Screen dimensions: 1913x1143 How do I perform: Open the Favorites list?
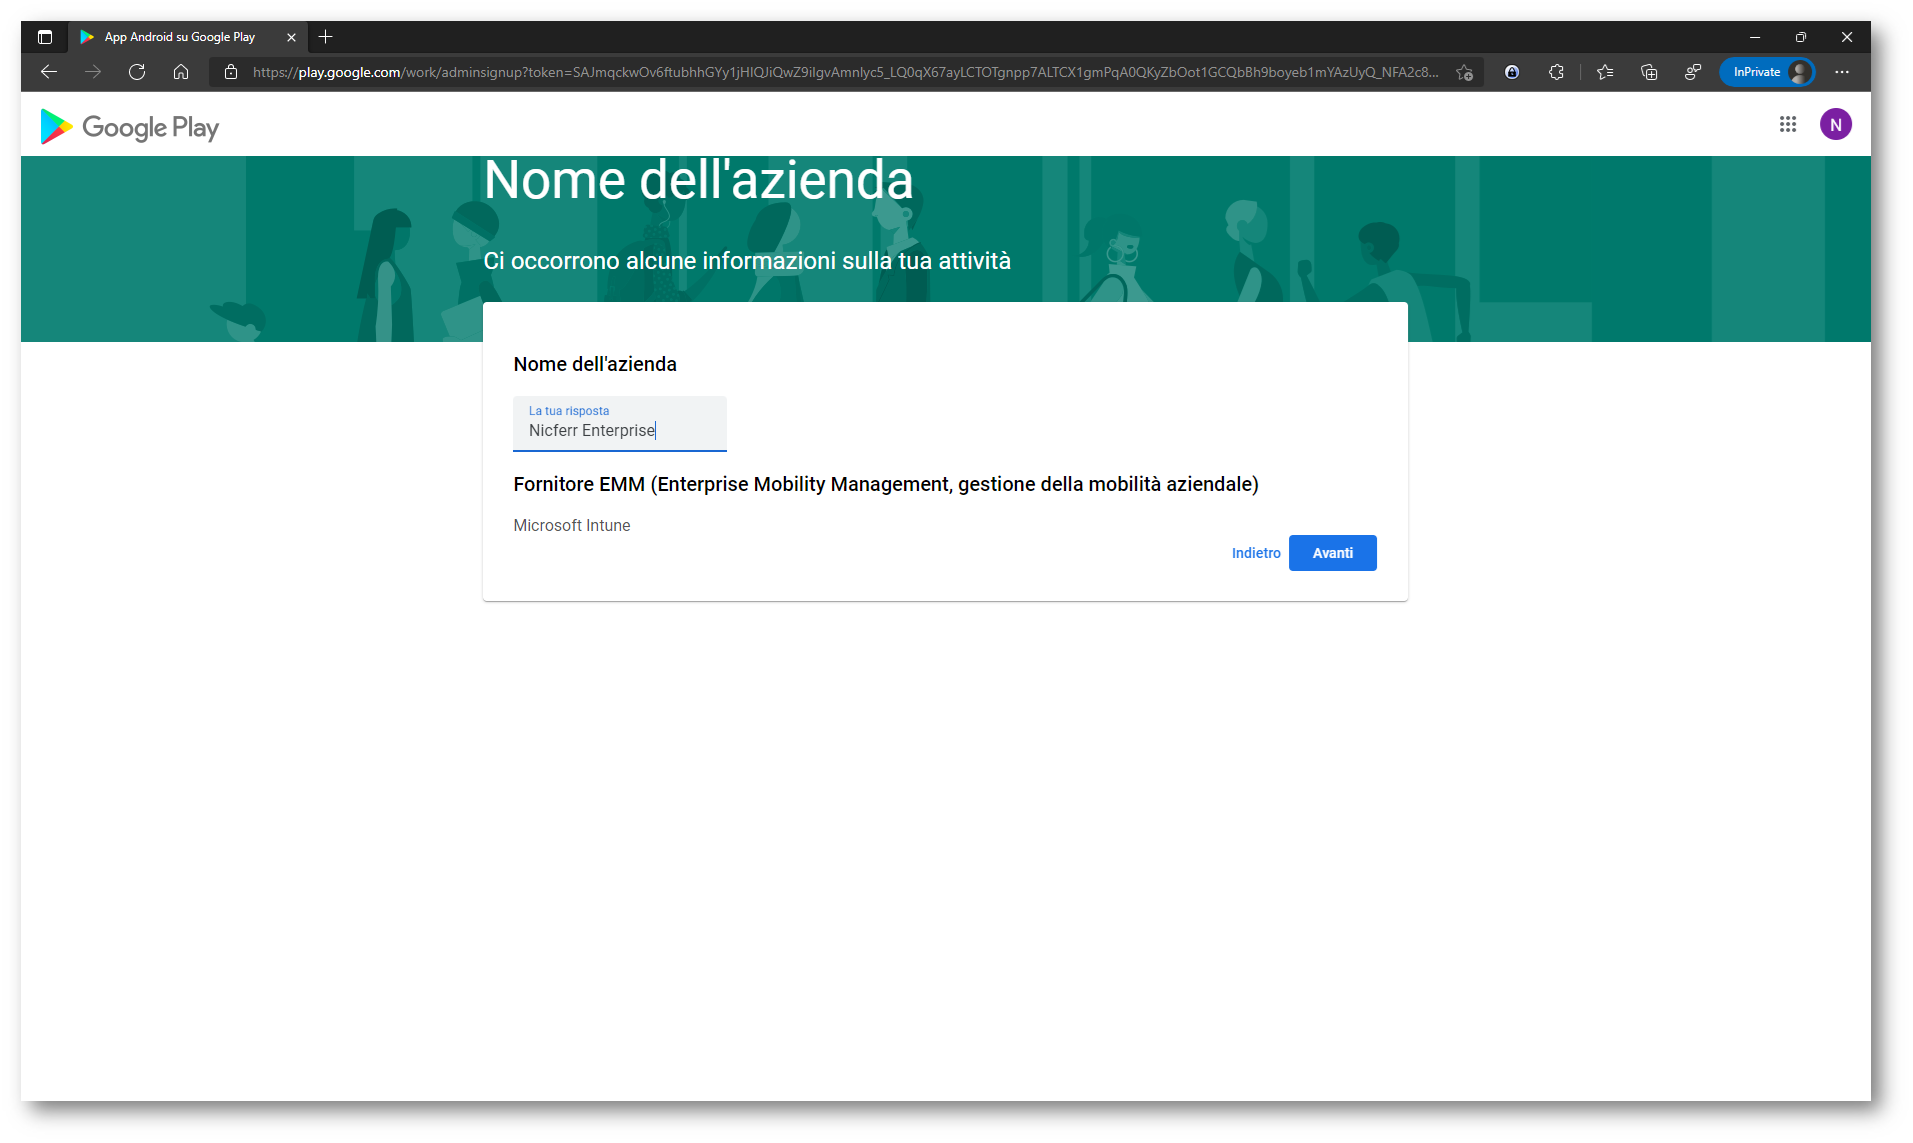[1605, 72]
